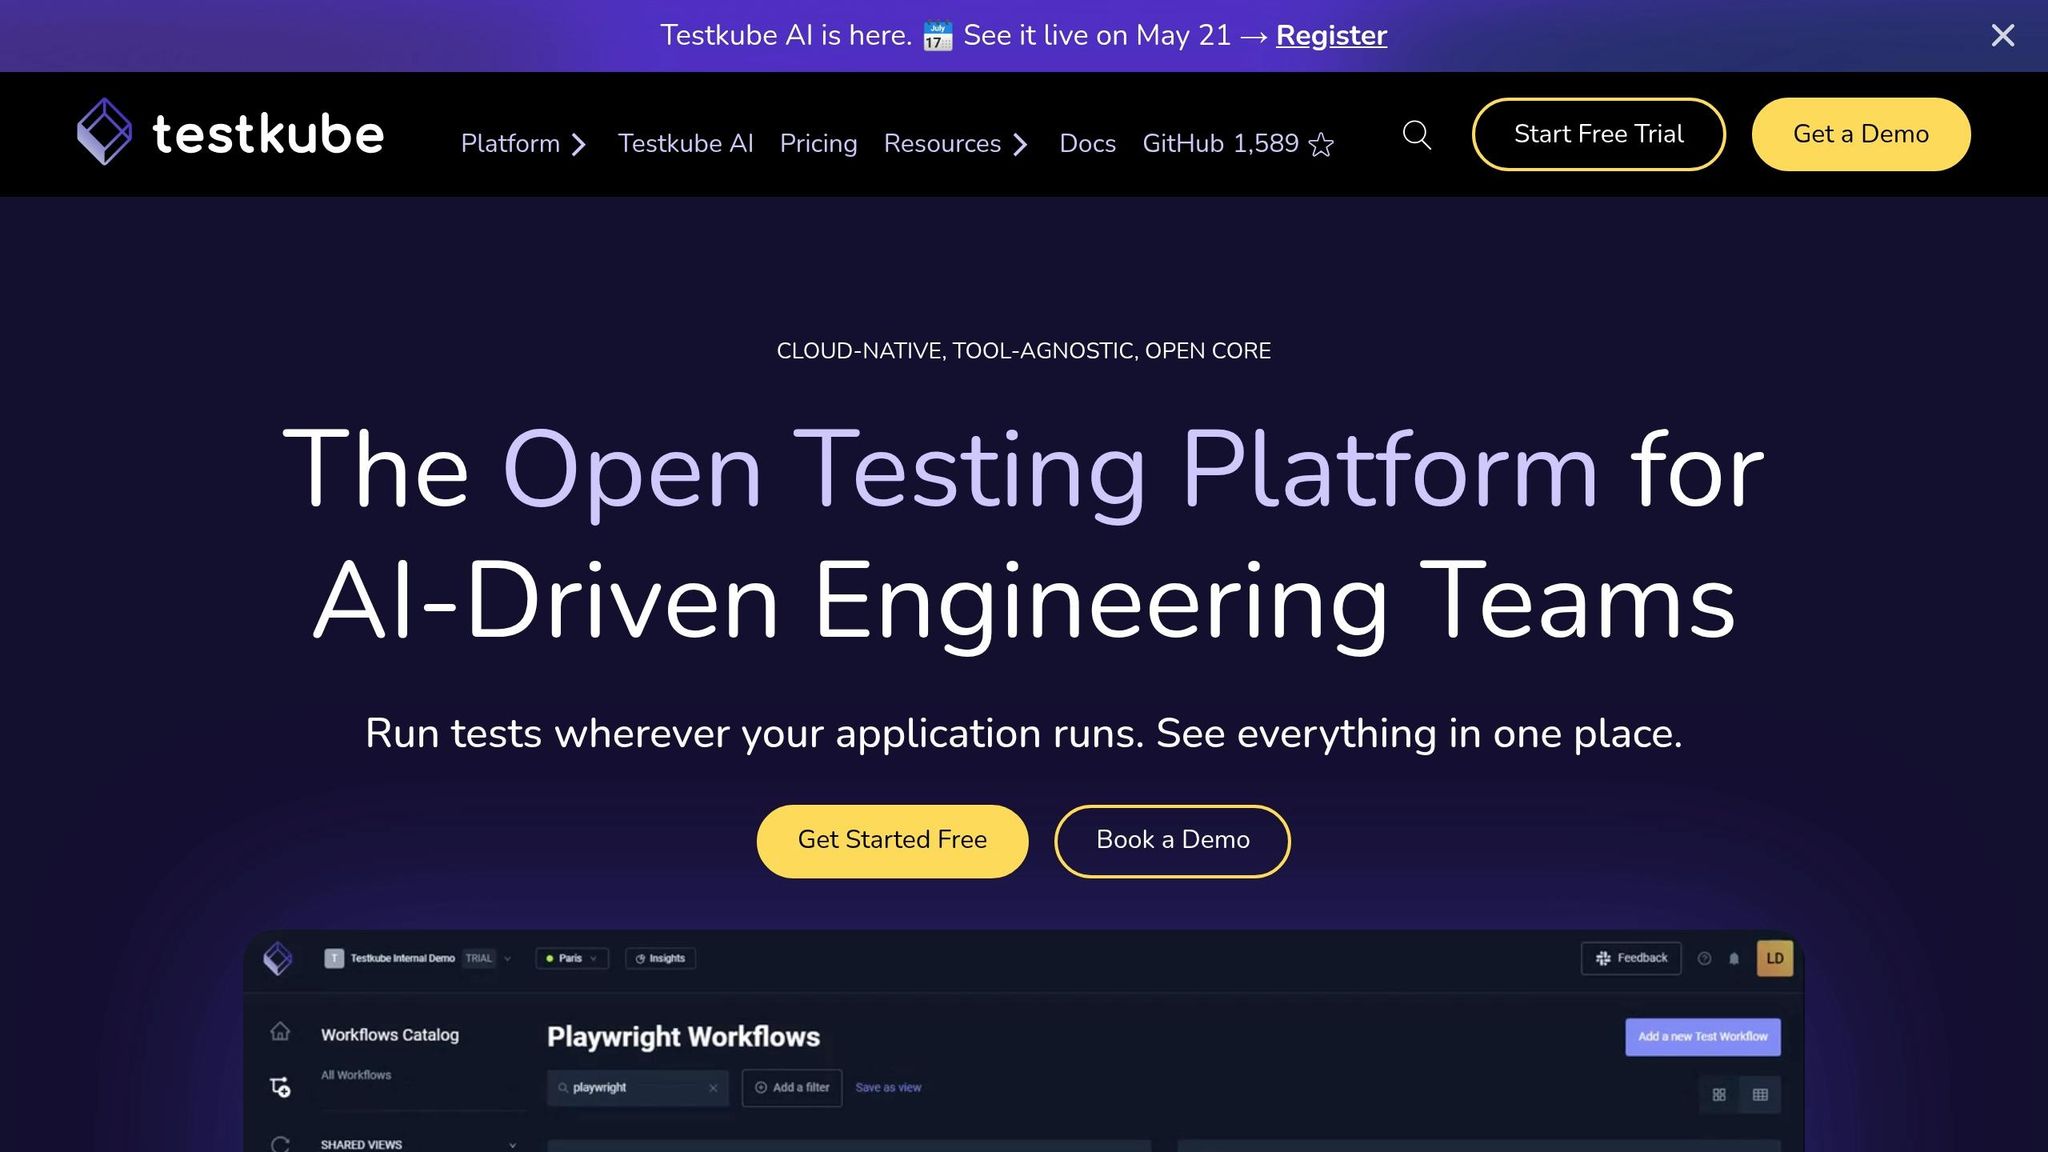This screenshot has height=1152, width=2048.
Task: Open the Docs link in the nav
Action: point(1087,144)
